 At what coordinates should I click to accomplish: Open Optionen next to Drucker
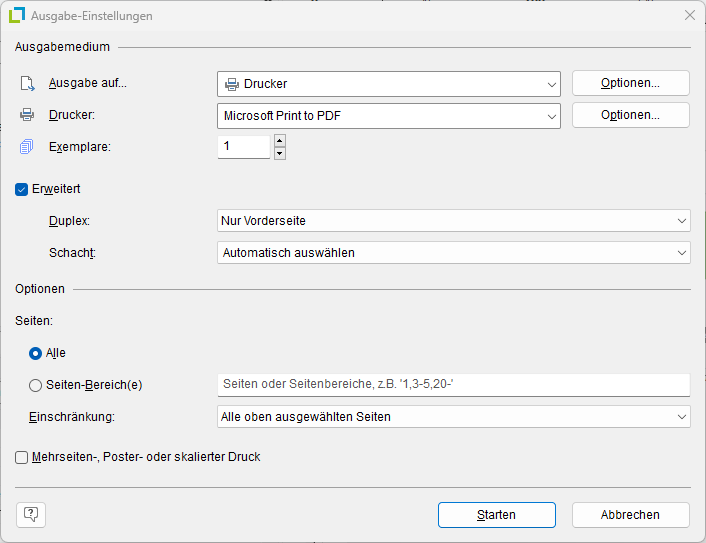tap(630, 115)
